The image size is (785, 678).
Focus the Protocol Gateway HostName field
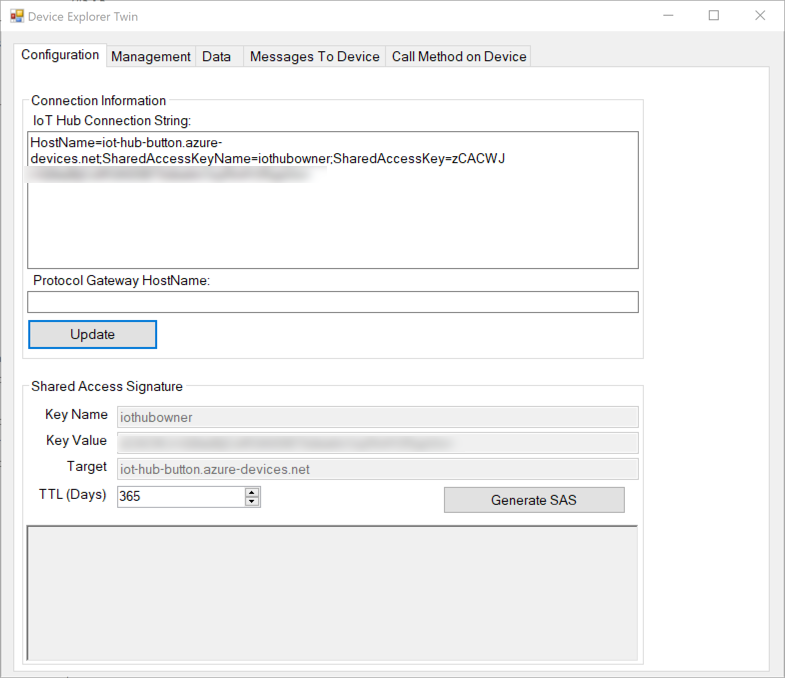(x=332, y=302)
